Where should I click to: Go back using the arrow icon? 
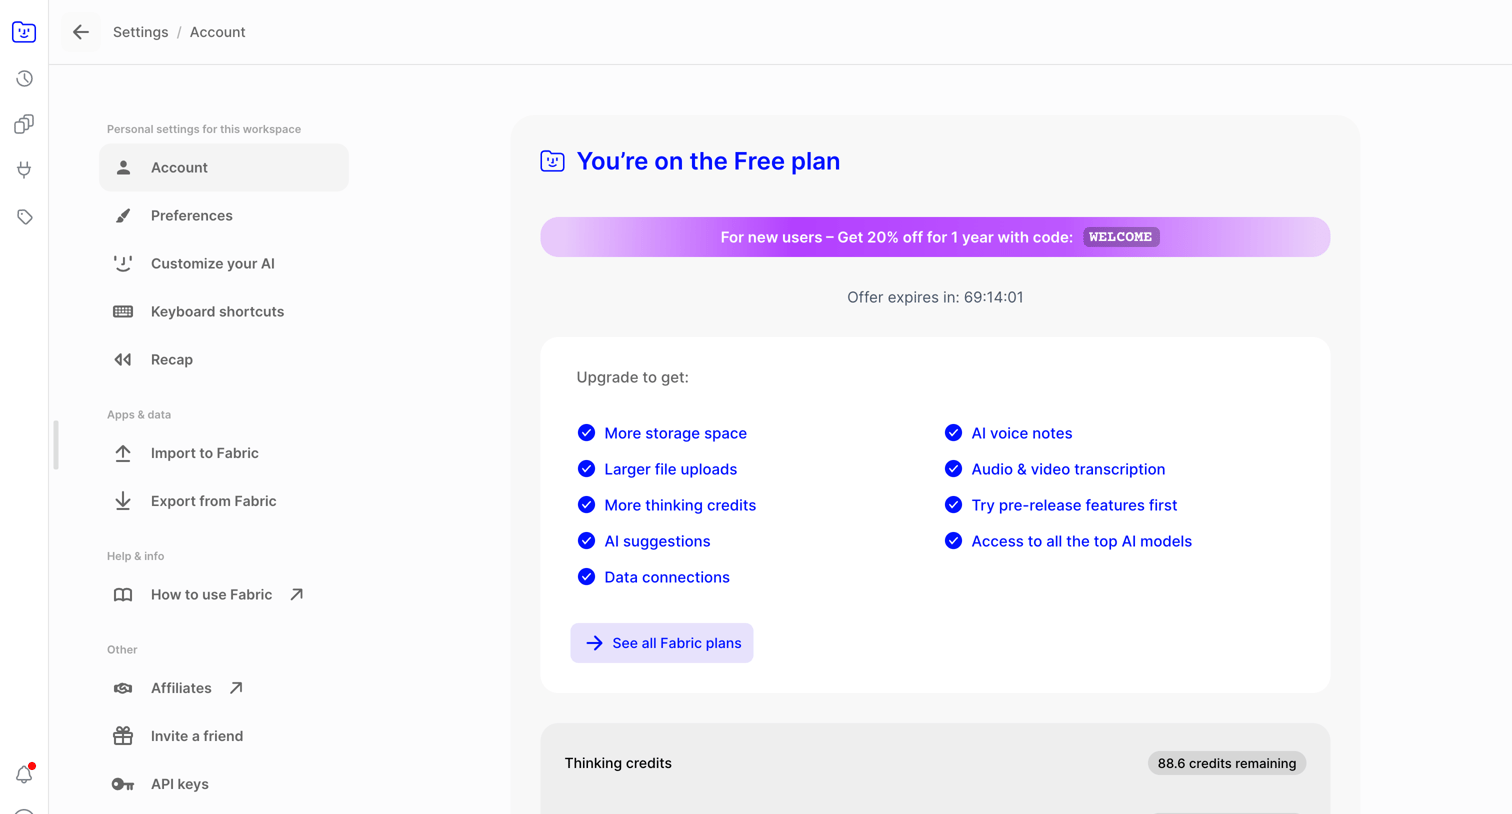point(81,32)
